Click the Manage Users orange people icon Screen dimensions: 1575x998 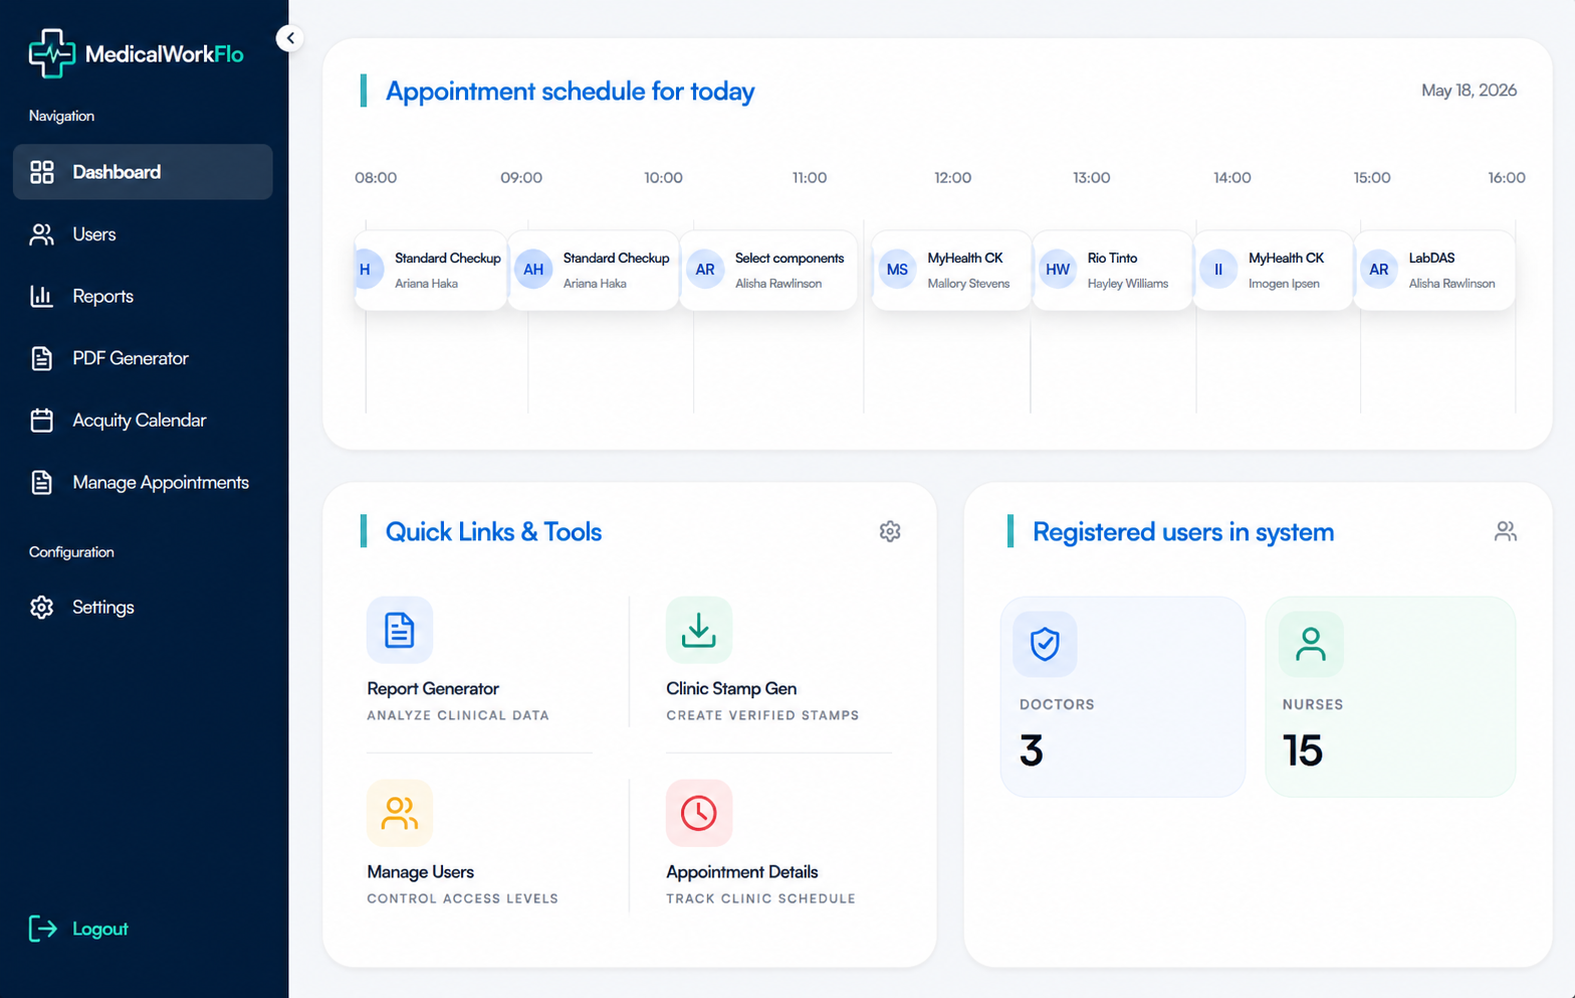(400, 813)
